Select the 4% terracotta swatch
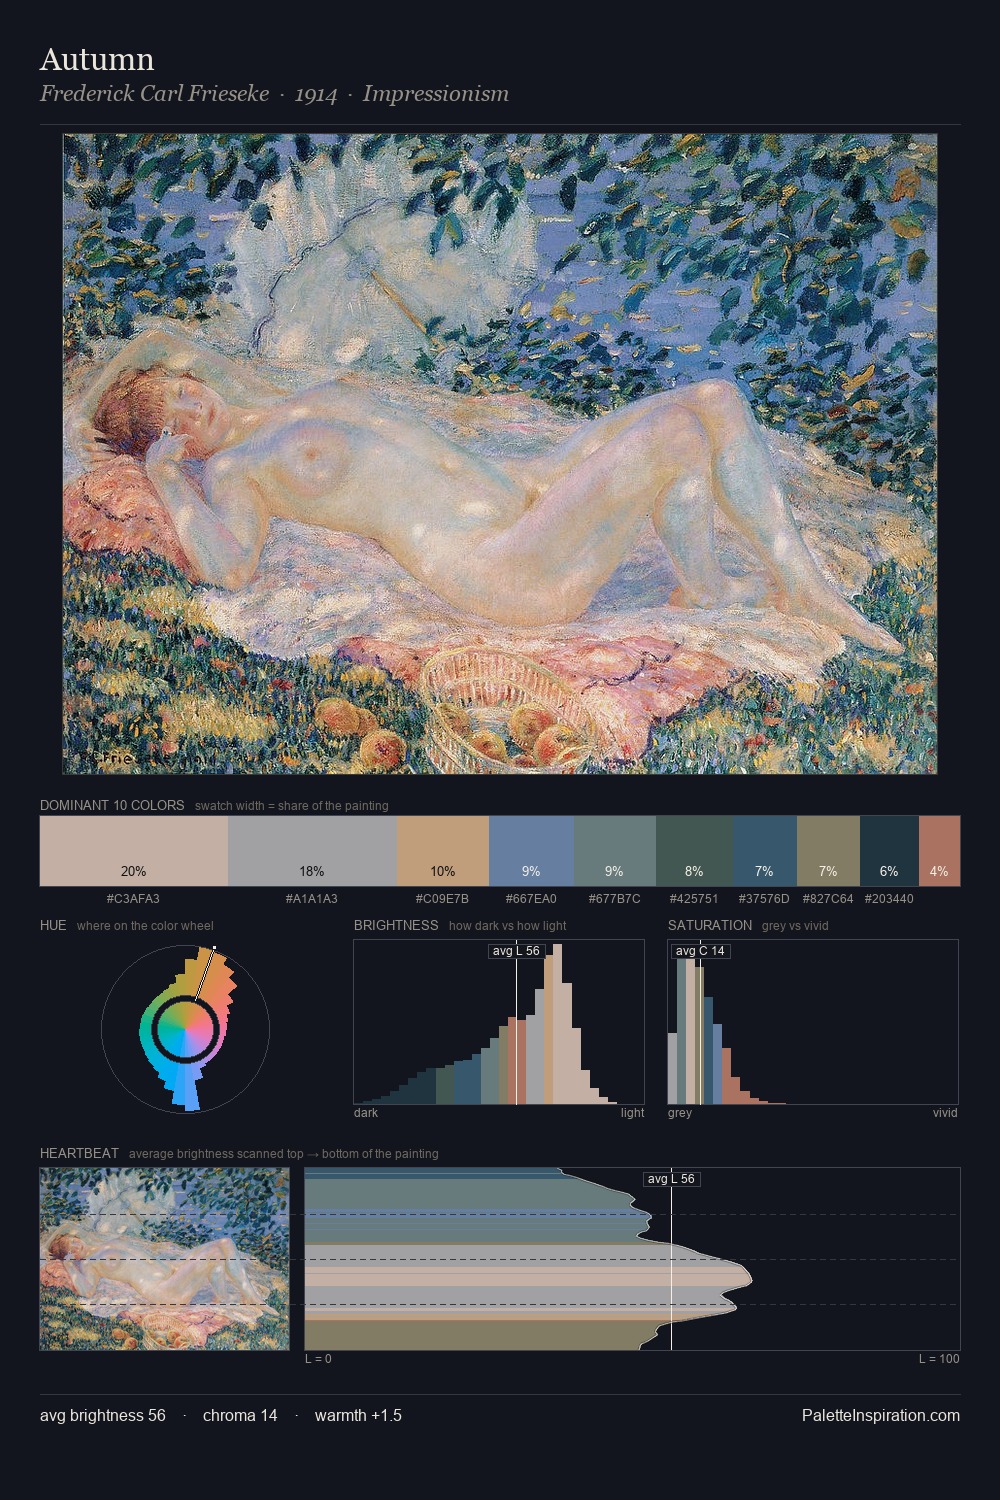Image resolution: width=1000 pixels, height=1500 pixels. [x=939, y=851]
